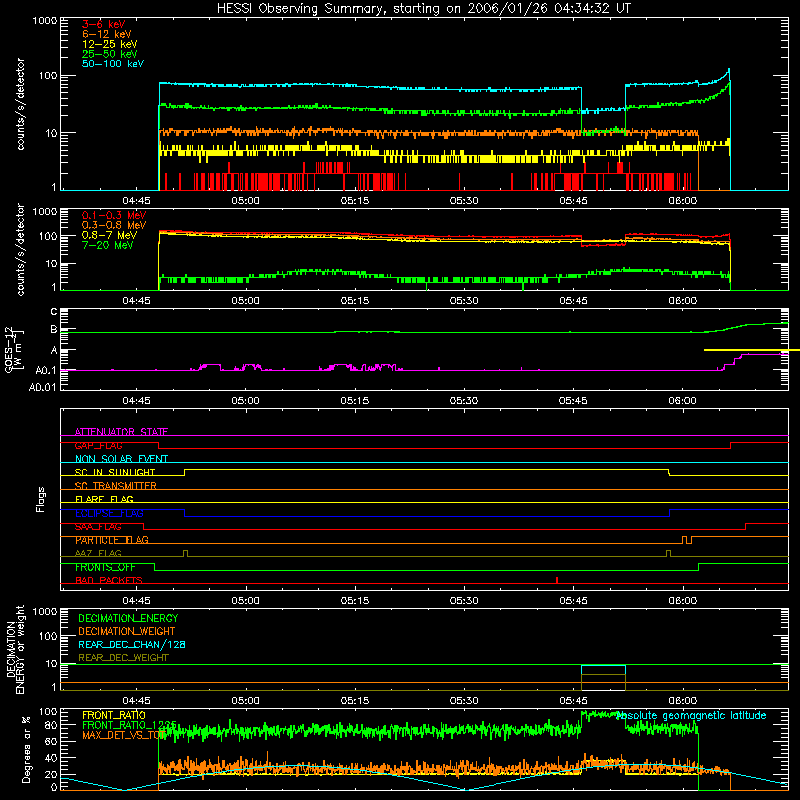800x800 pixels.
Task: Select the SC_IN_SUNLIGHT flag label
Action: coord(115,472)
